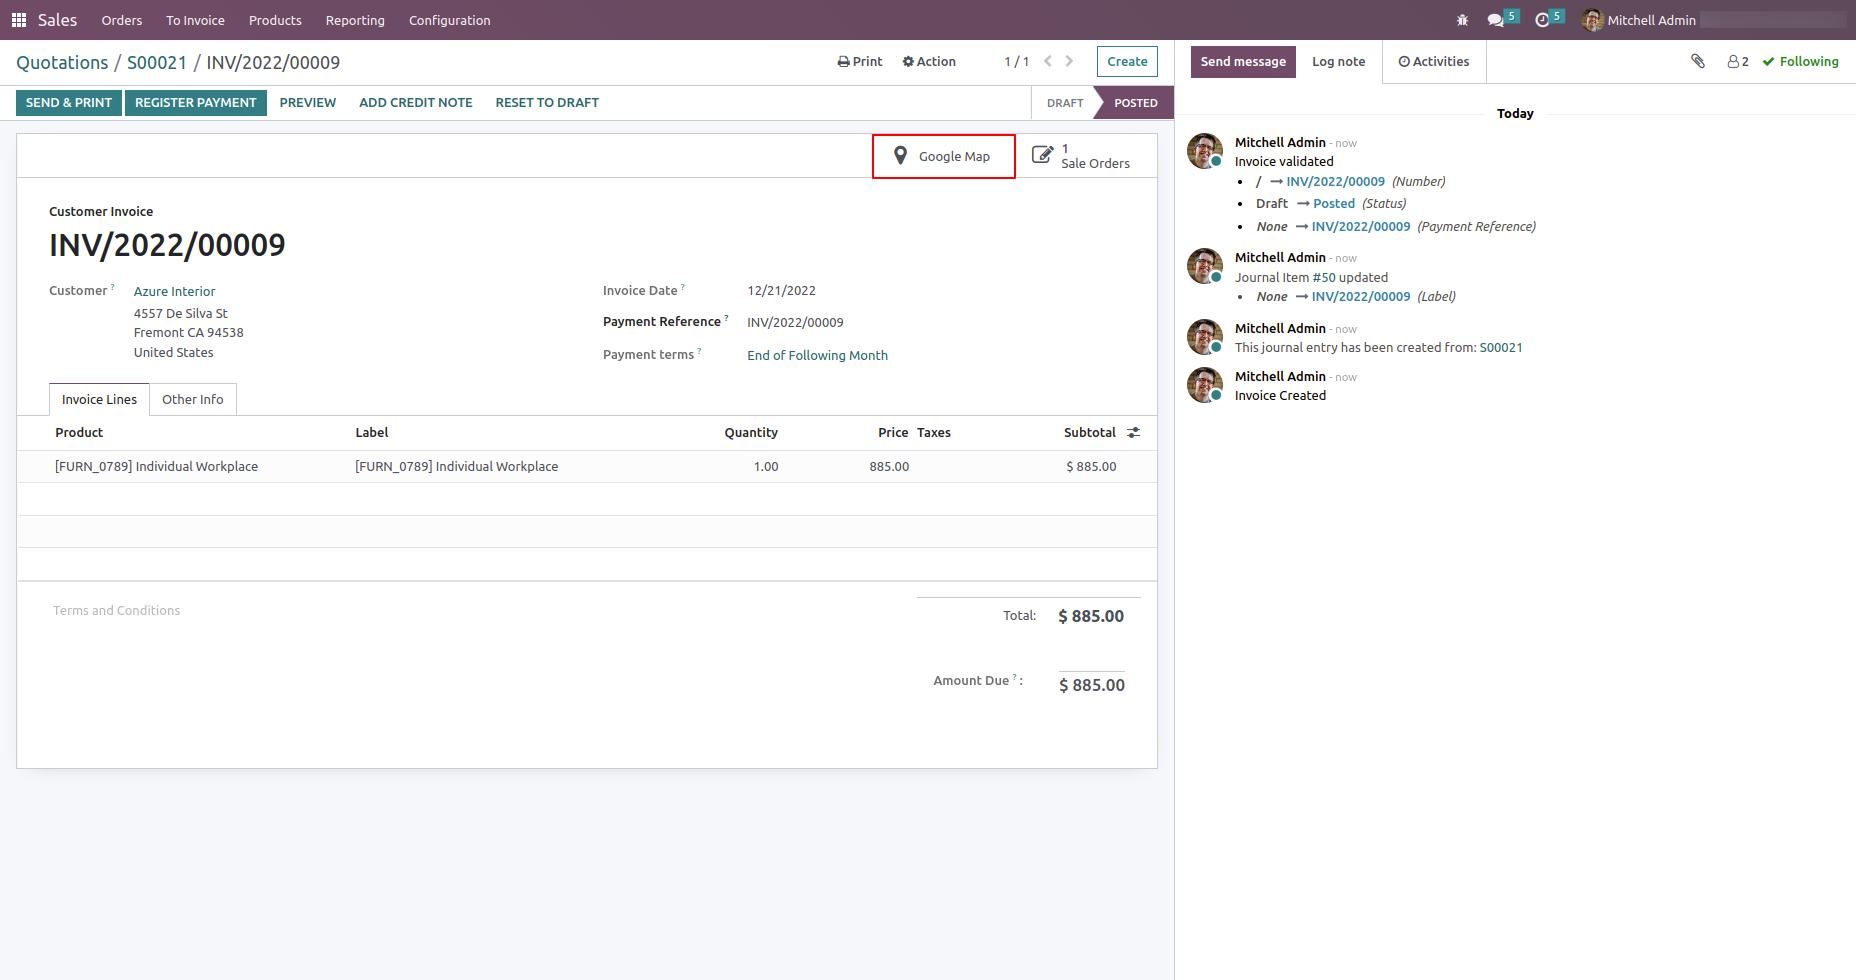Click the quantity 1.00 cell
Viewport: 1856px width, 980px height.
pos(766,467)
